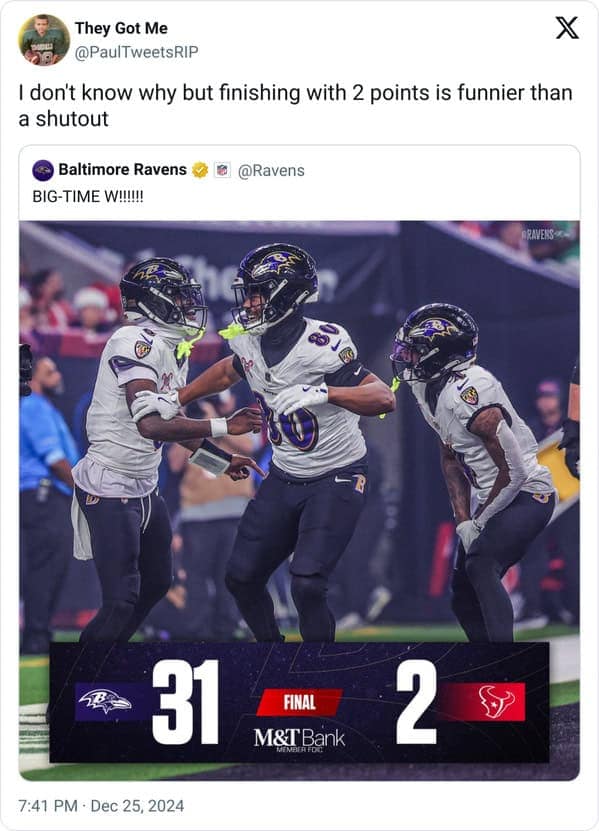This screenshot has width=599, height=831.
Task: Click the Ravens logo on scoreboard
Action: click(x=105, y=702)
